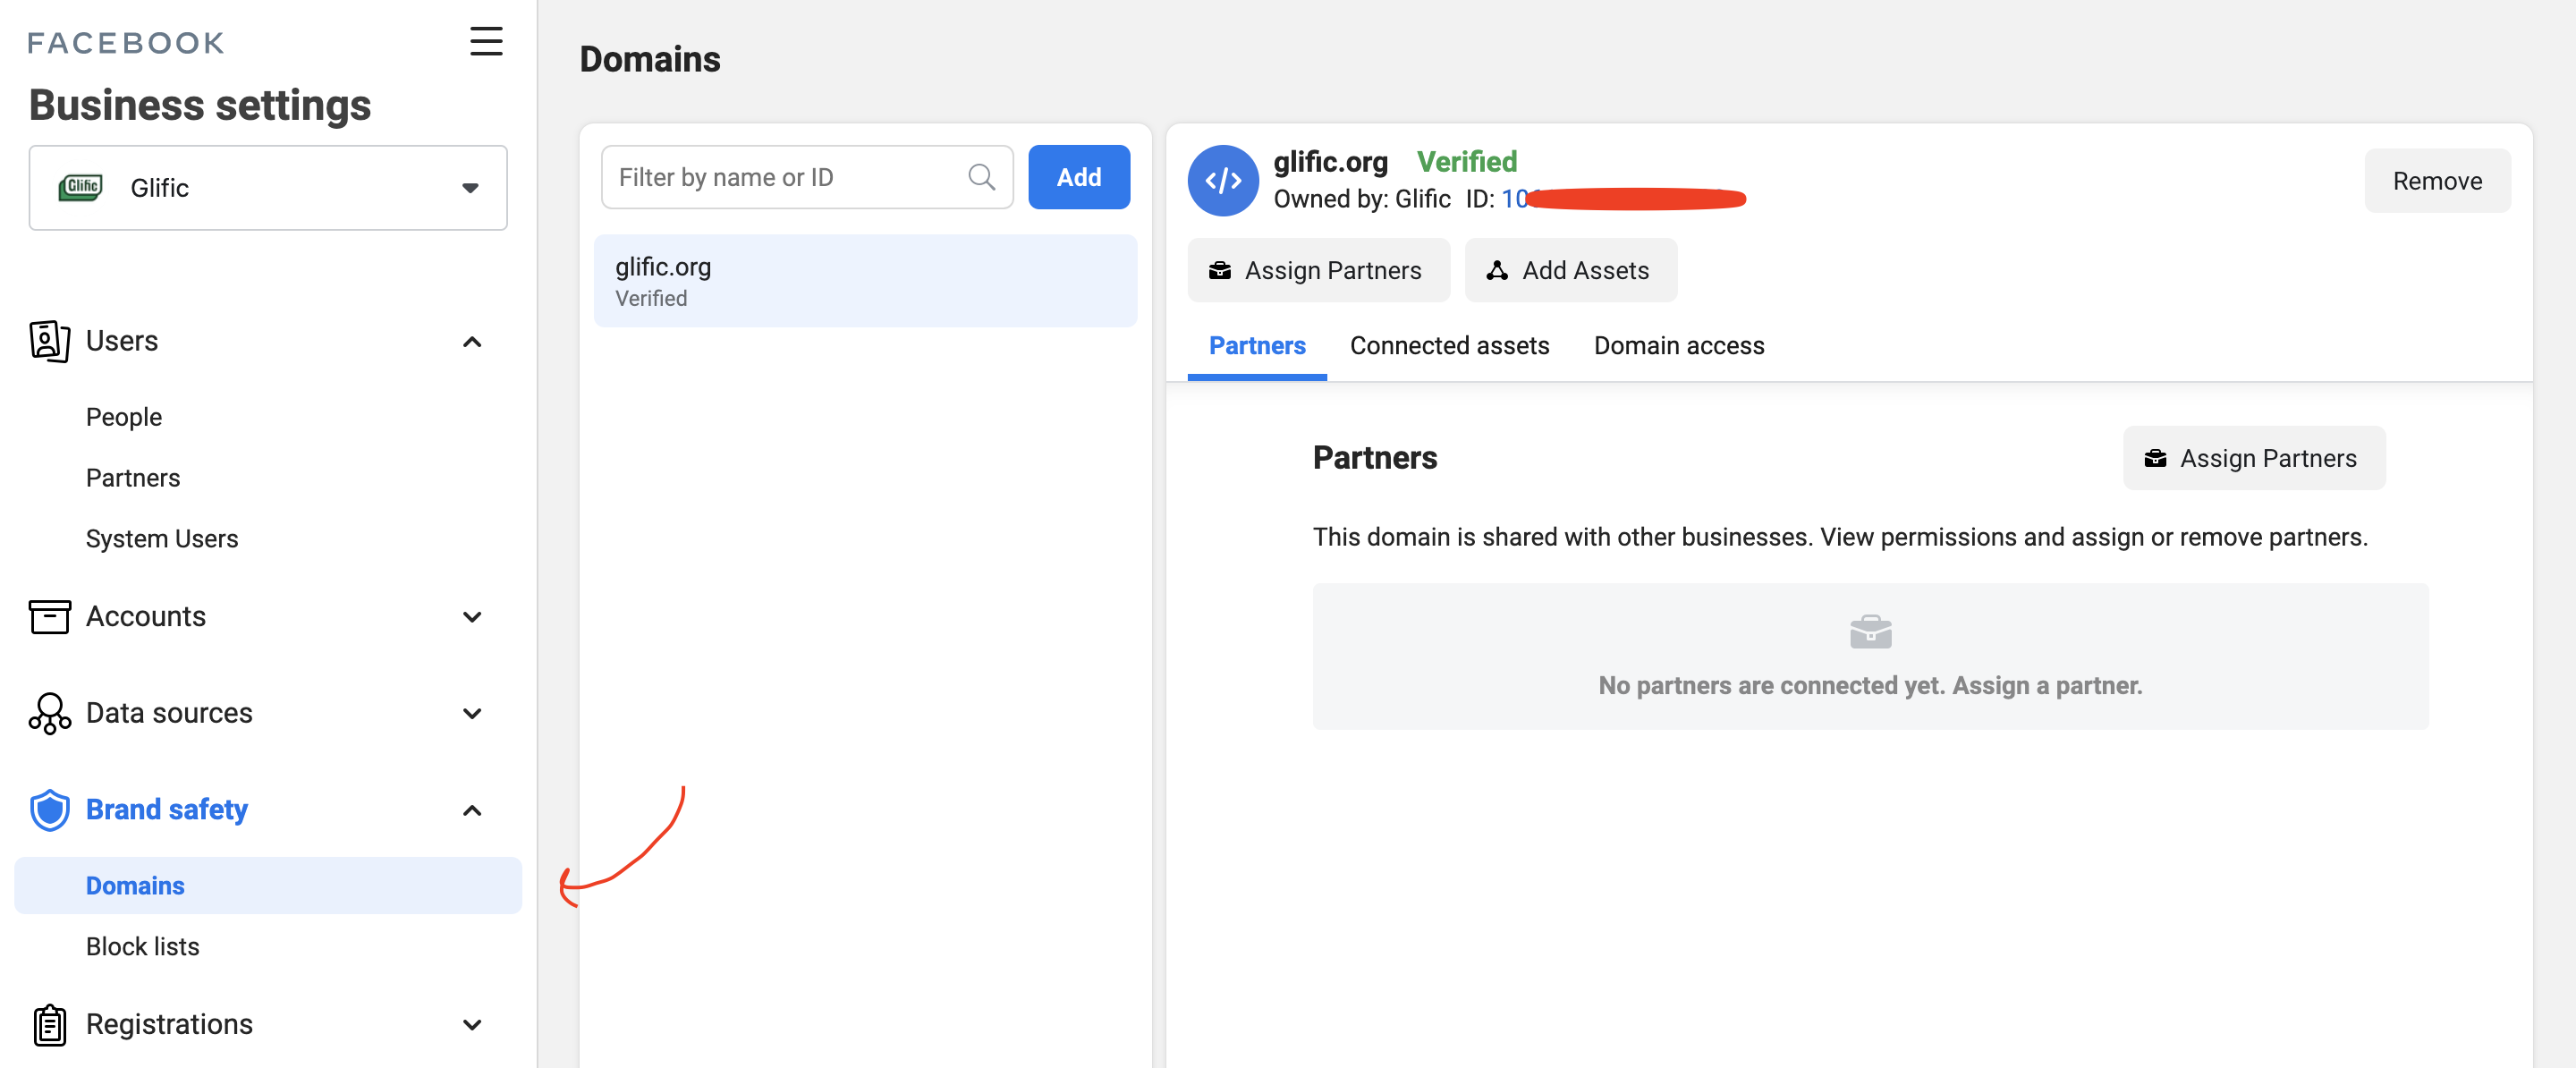Focus the Filter by name or ID field
Image resolution: width=2576 pixels, height=1068 pixels.
[806, 177]
